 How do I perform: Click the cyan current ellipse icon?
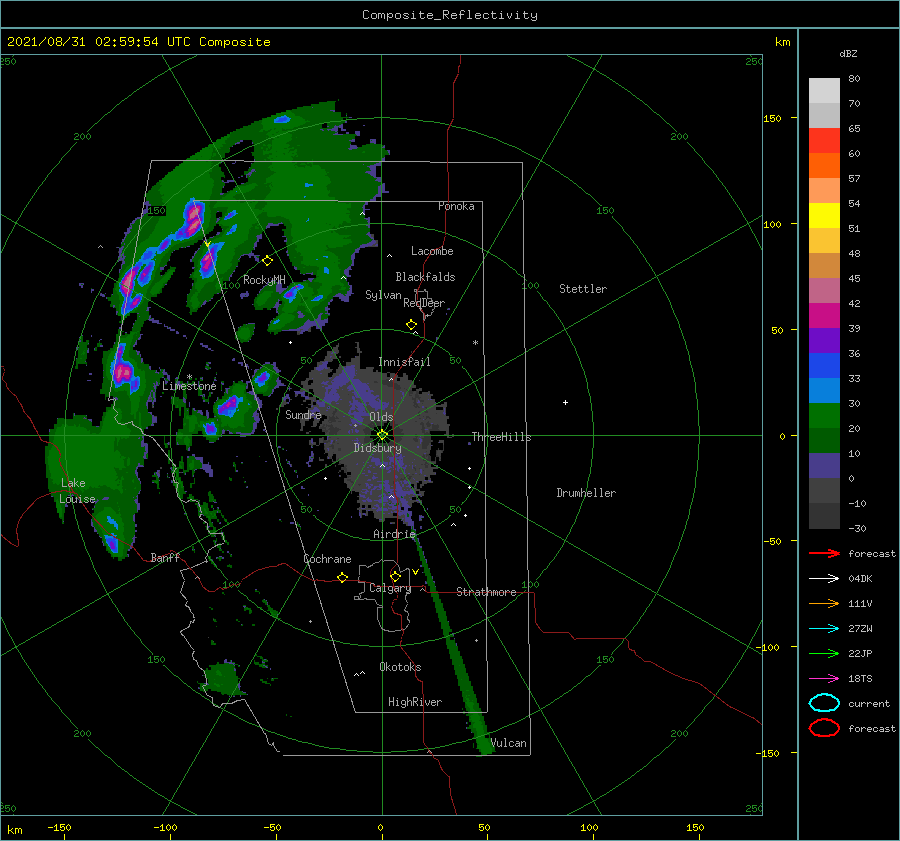tap(824, 703)
